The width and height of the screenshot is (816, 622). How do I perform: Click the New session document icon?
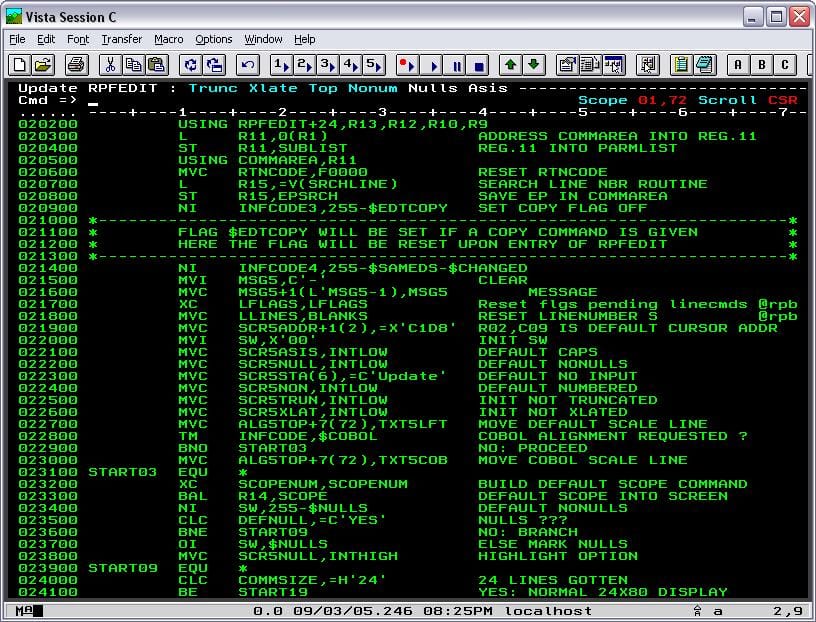coord(20,65)
